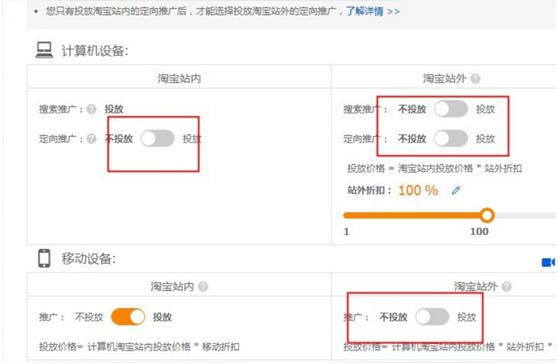The height and width of the screenshot is (363, 558).
Task: Toggle the 移动设备 淘宝站外 推广 switch
Action: [x=432, y=317]
